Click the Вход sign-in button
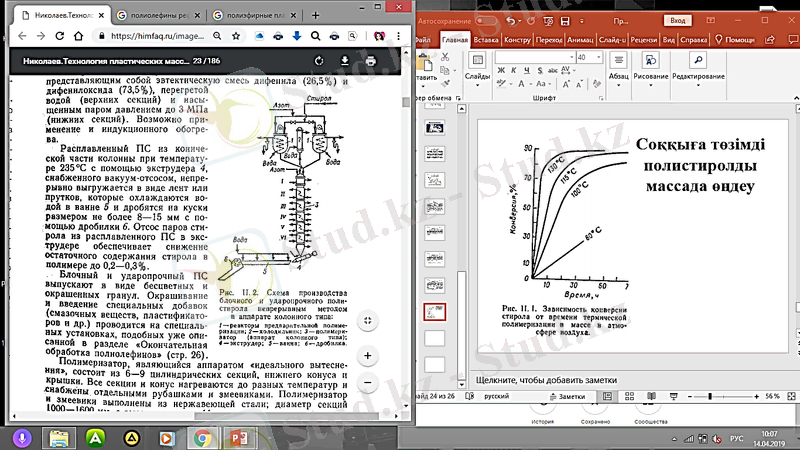 pyautogui.click(x=679, y=19)
